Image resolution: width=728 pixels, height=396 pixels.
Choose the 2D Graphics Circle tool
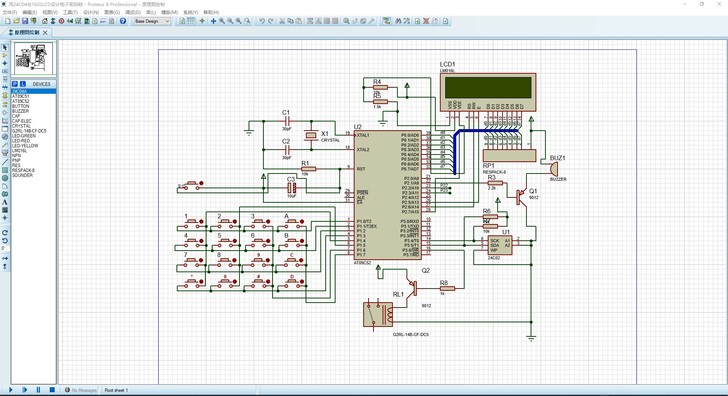tap(5, 178)
